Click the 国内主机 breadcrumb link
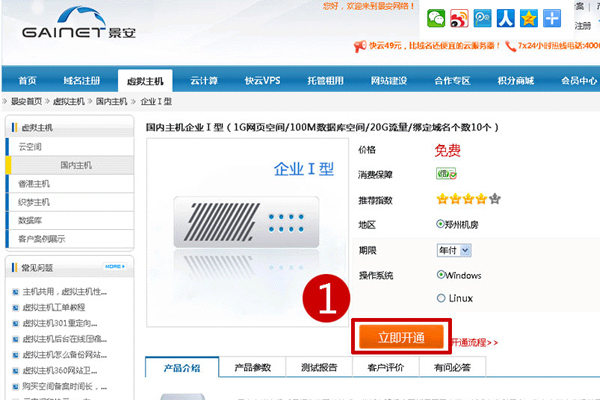This screenshot has width=600, height=400. coord(111,101)
